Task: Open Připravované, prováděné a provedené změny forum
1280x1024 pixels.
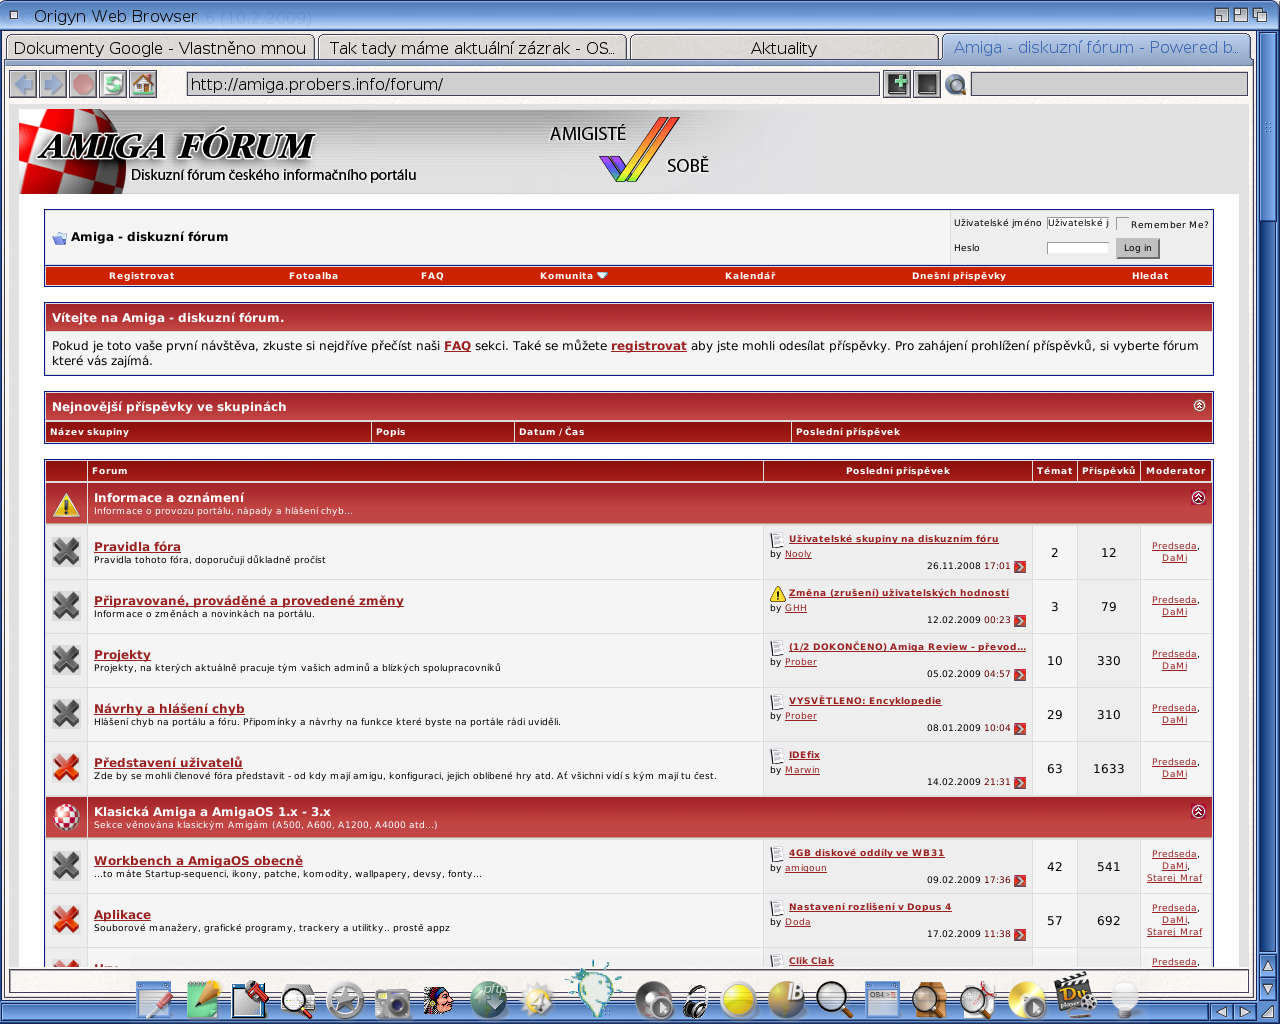Action: (x=249, y=601)
